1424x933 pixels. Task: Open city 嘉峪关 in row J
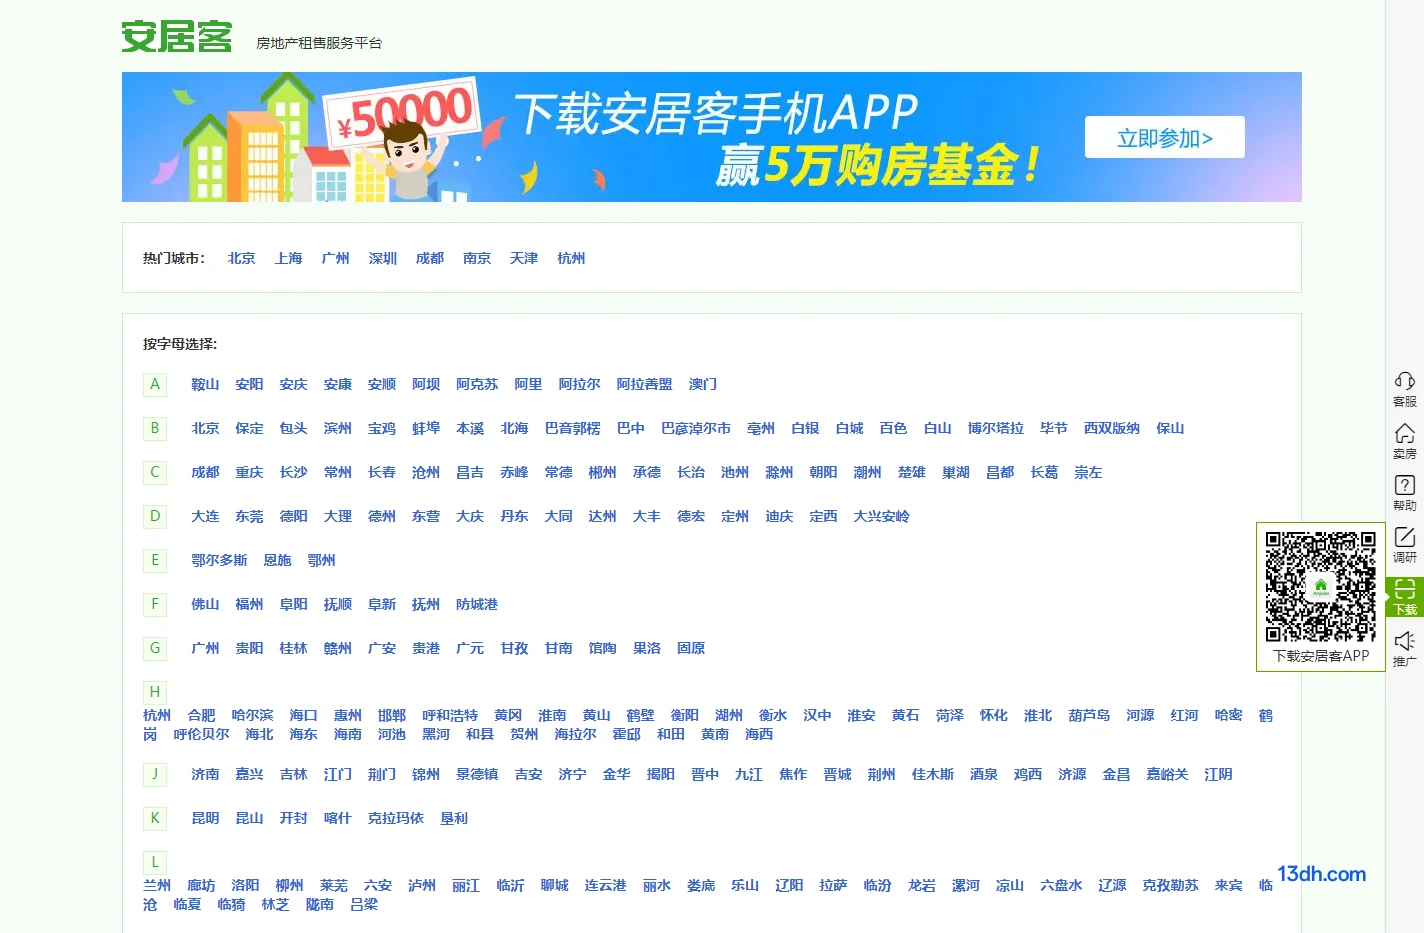point(1167,774)
